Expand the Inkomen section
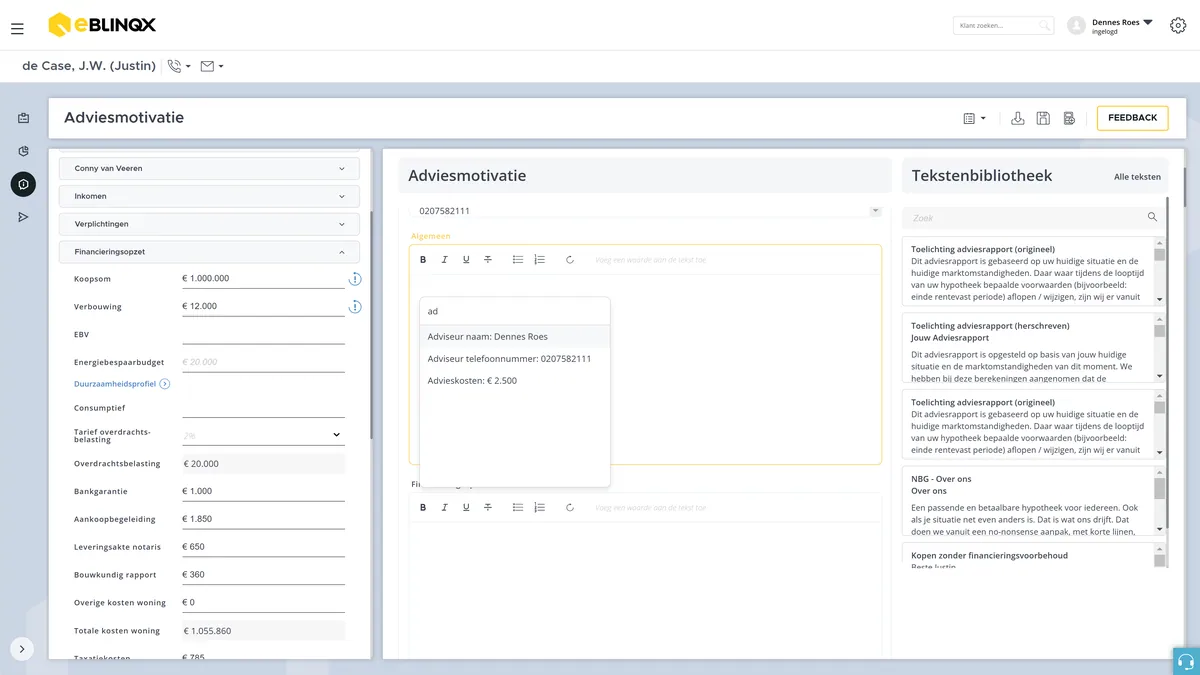 coord(209,196)
